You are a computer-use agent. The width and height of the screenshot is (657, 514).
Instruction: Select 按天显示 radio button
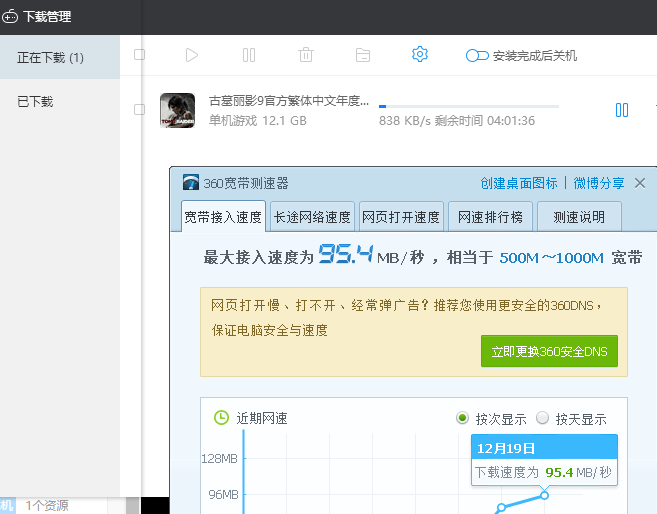[x=542, y=418]
